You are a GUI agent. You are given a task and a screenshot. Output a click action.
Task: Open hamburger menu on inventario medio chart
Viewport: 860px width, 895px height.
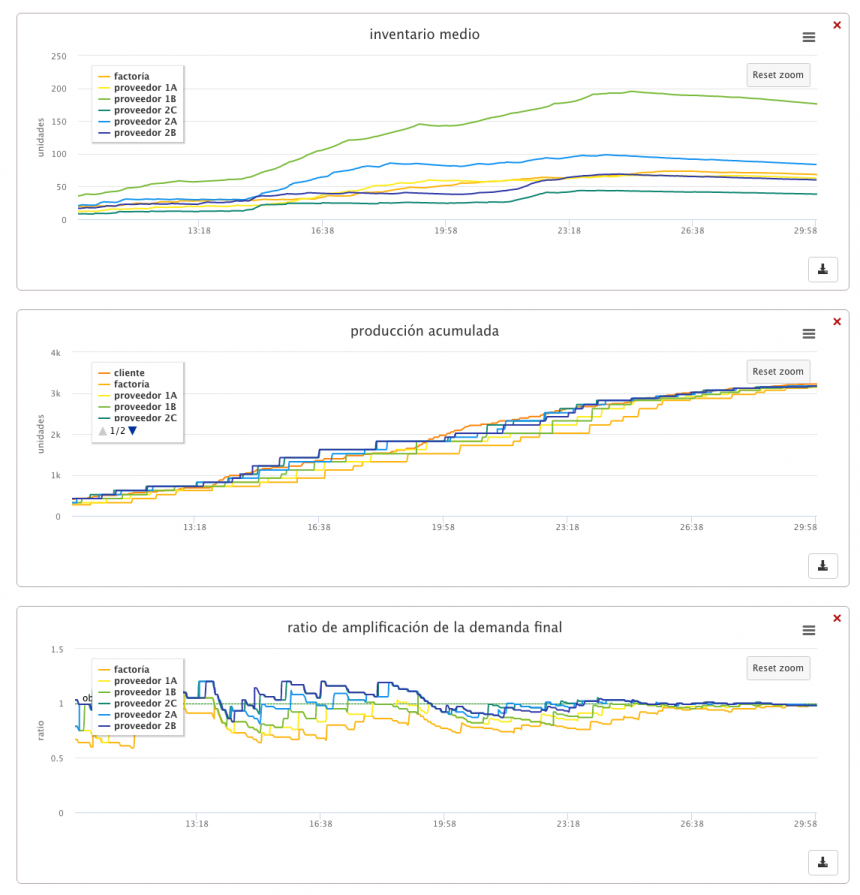pyautogui.click(x=808, y=37)
